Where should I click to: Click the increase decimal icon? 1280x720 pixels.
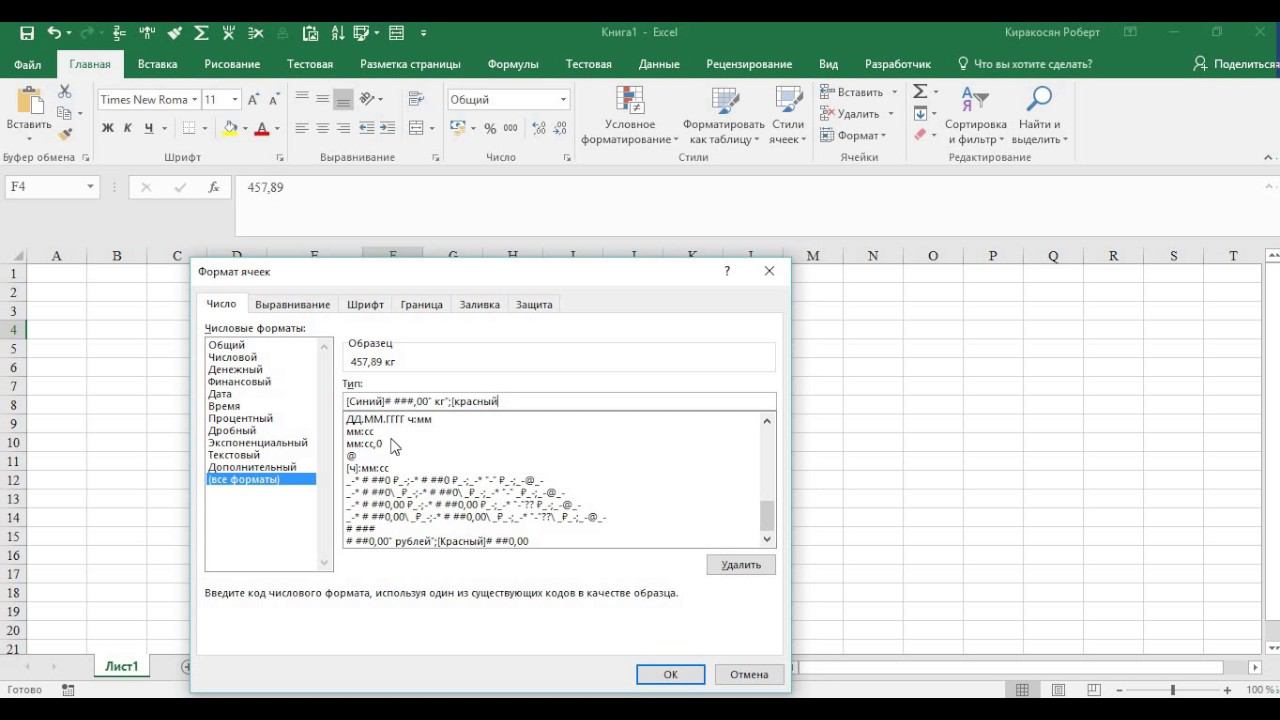[x=540, y=128]
